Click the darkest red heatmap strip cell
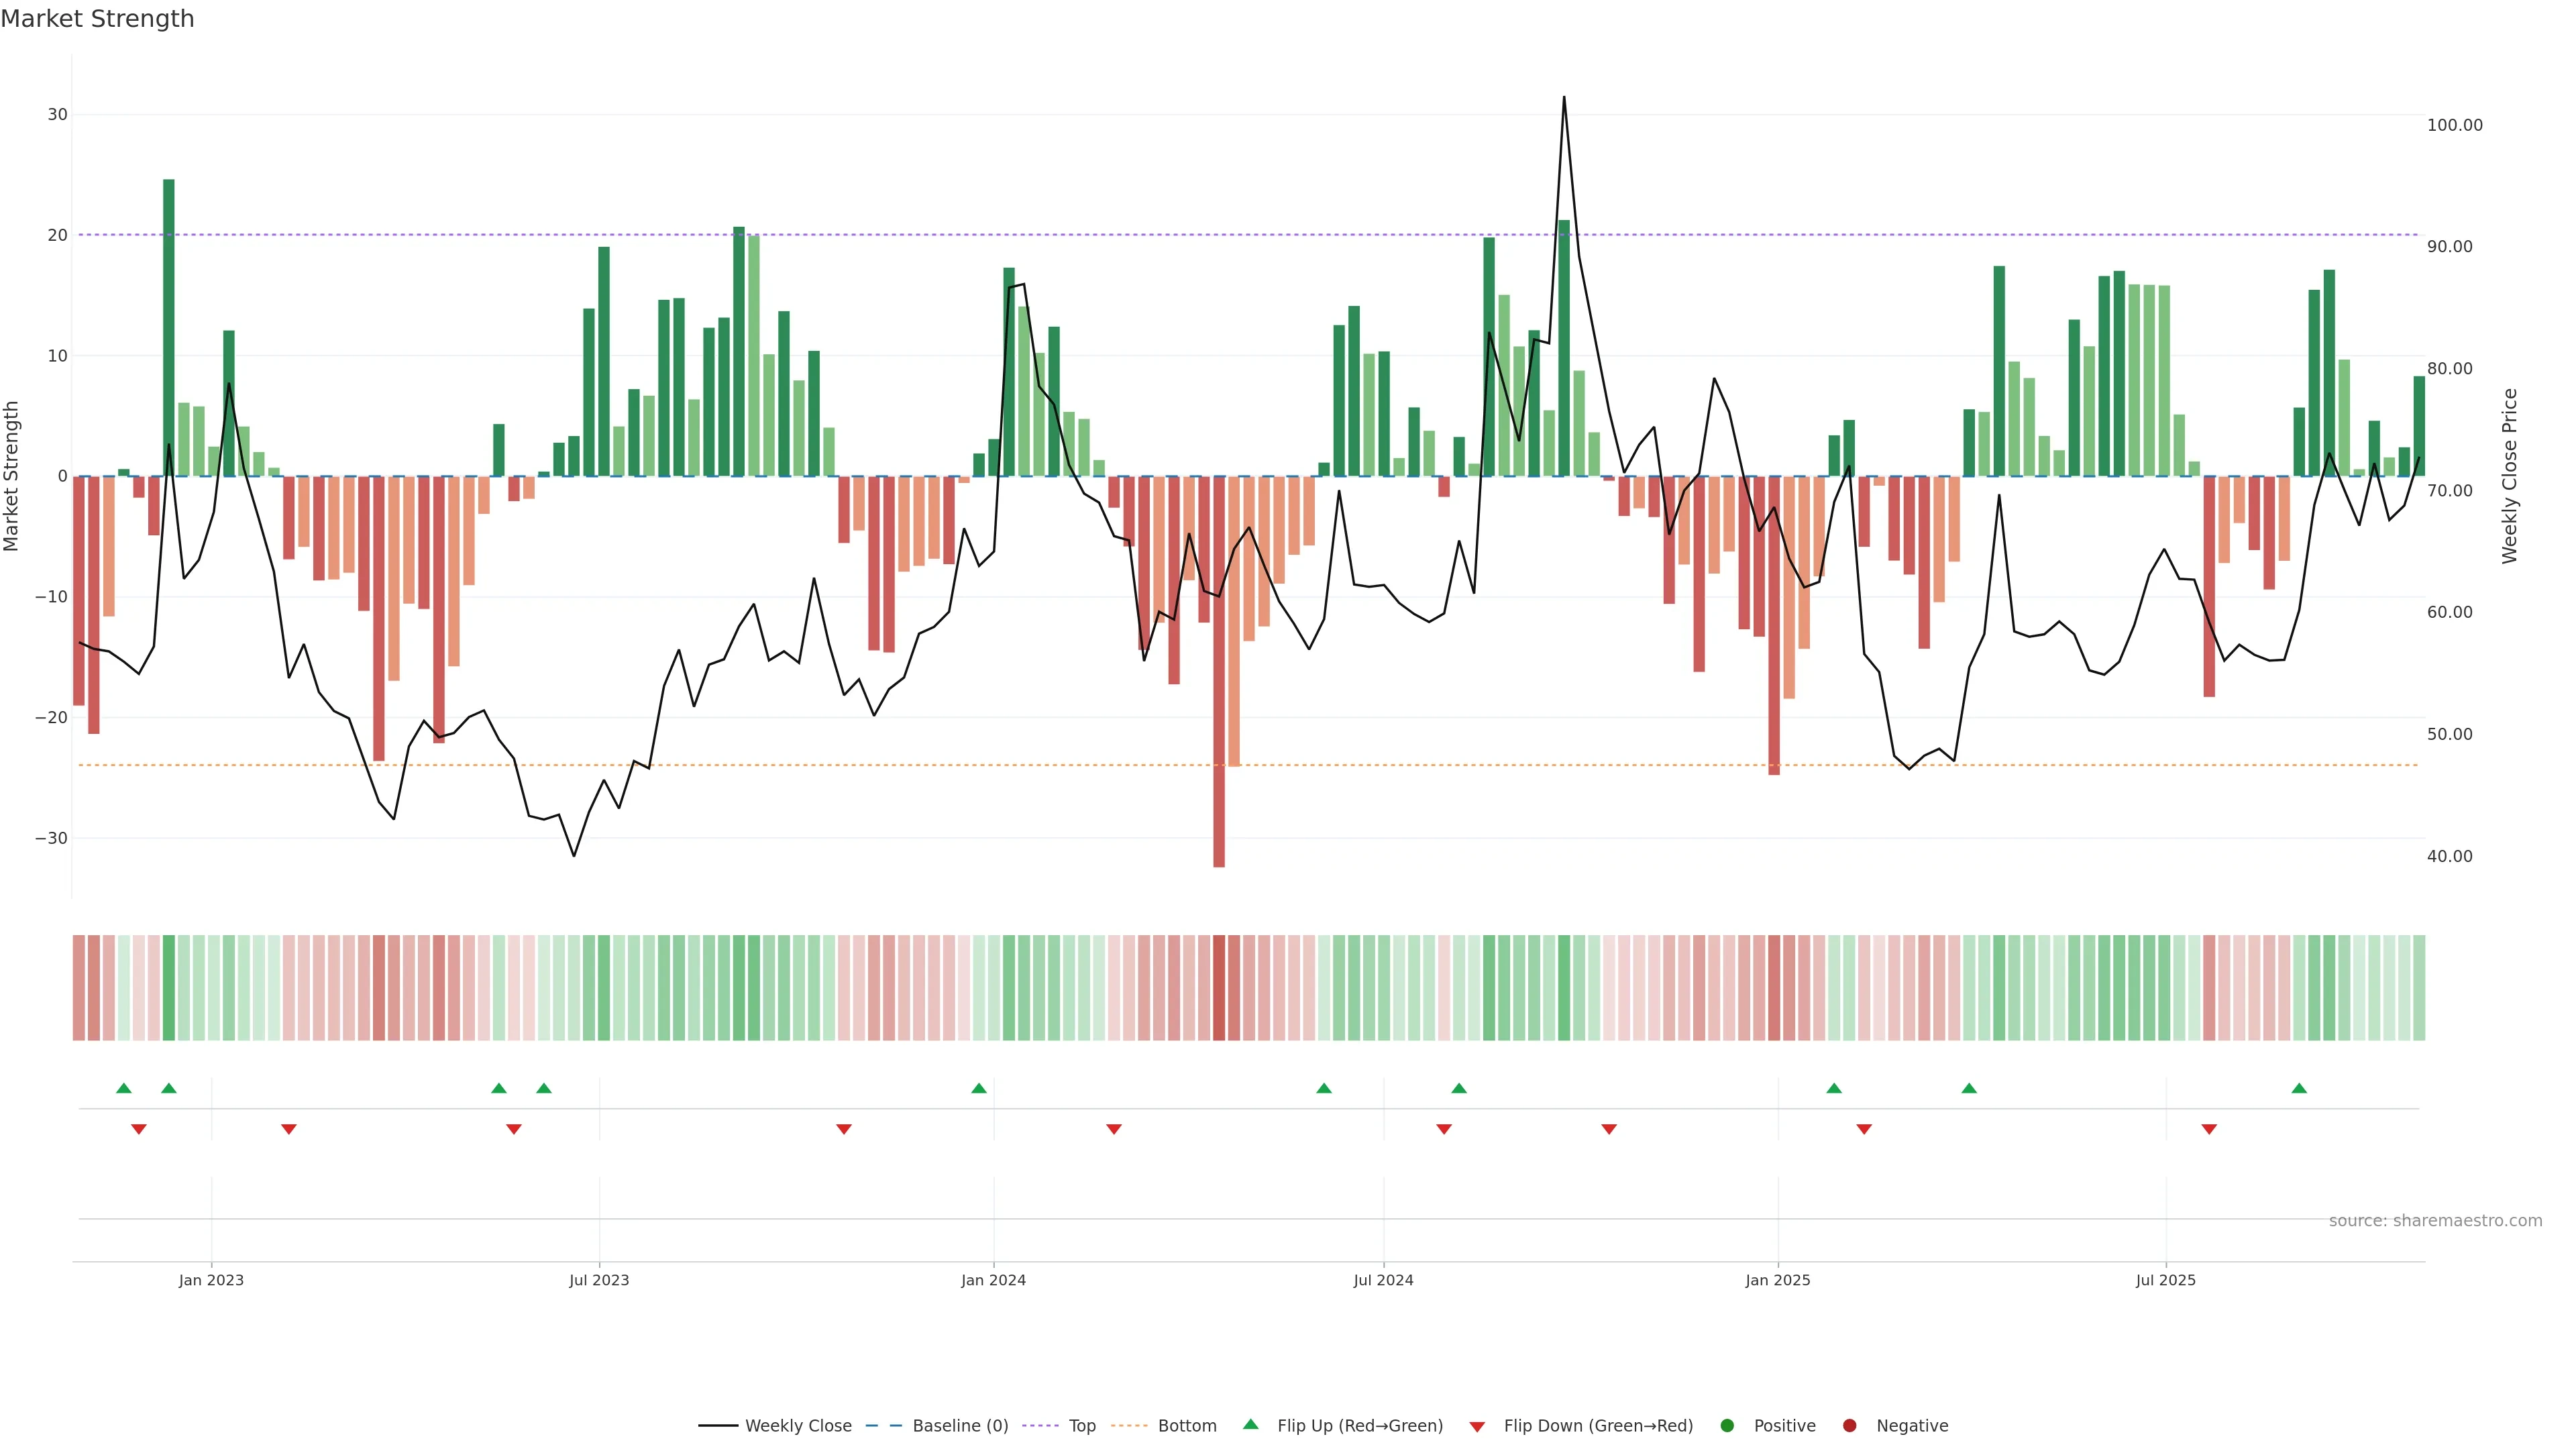Image resolution: width=2576 pixels, height=1449 pixels. point(1219,987)
